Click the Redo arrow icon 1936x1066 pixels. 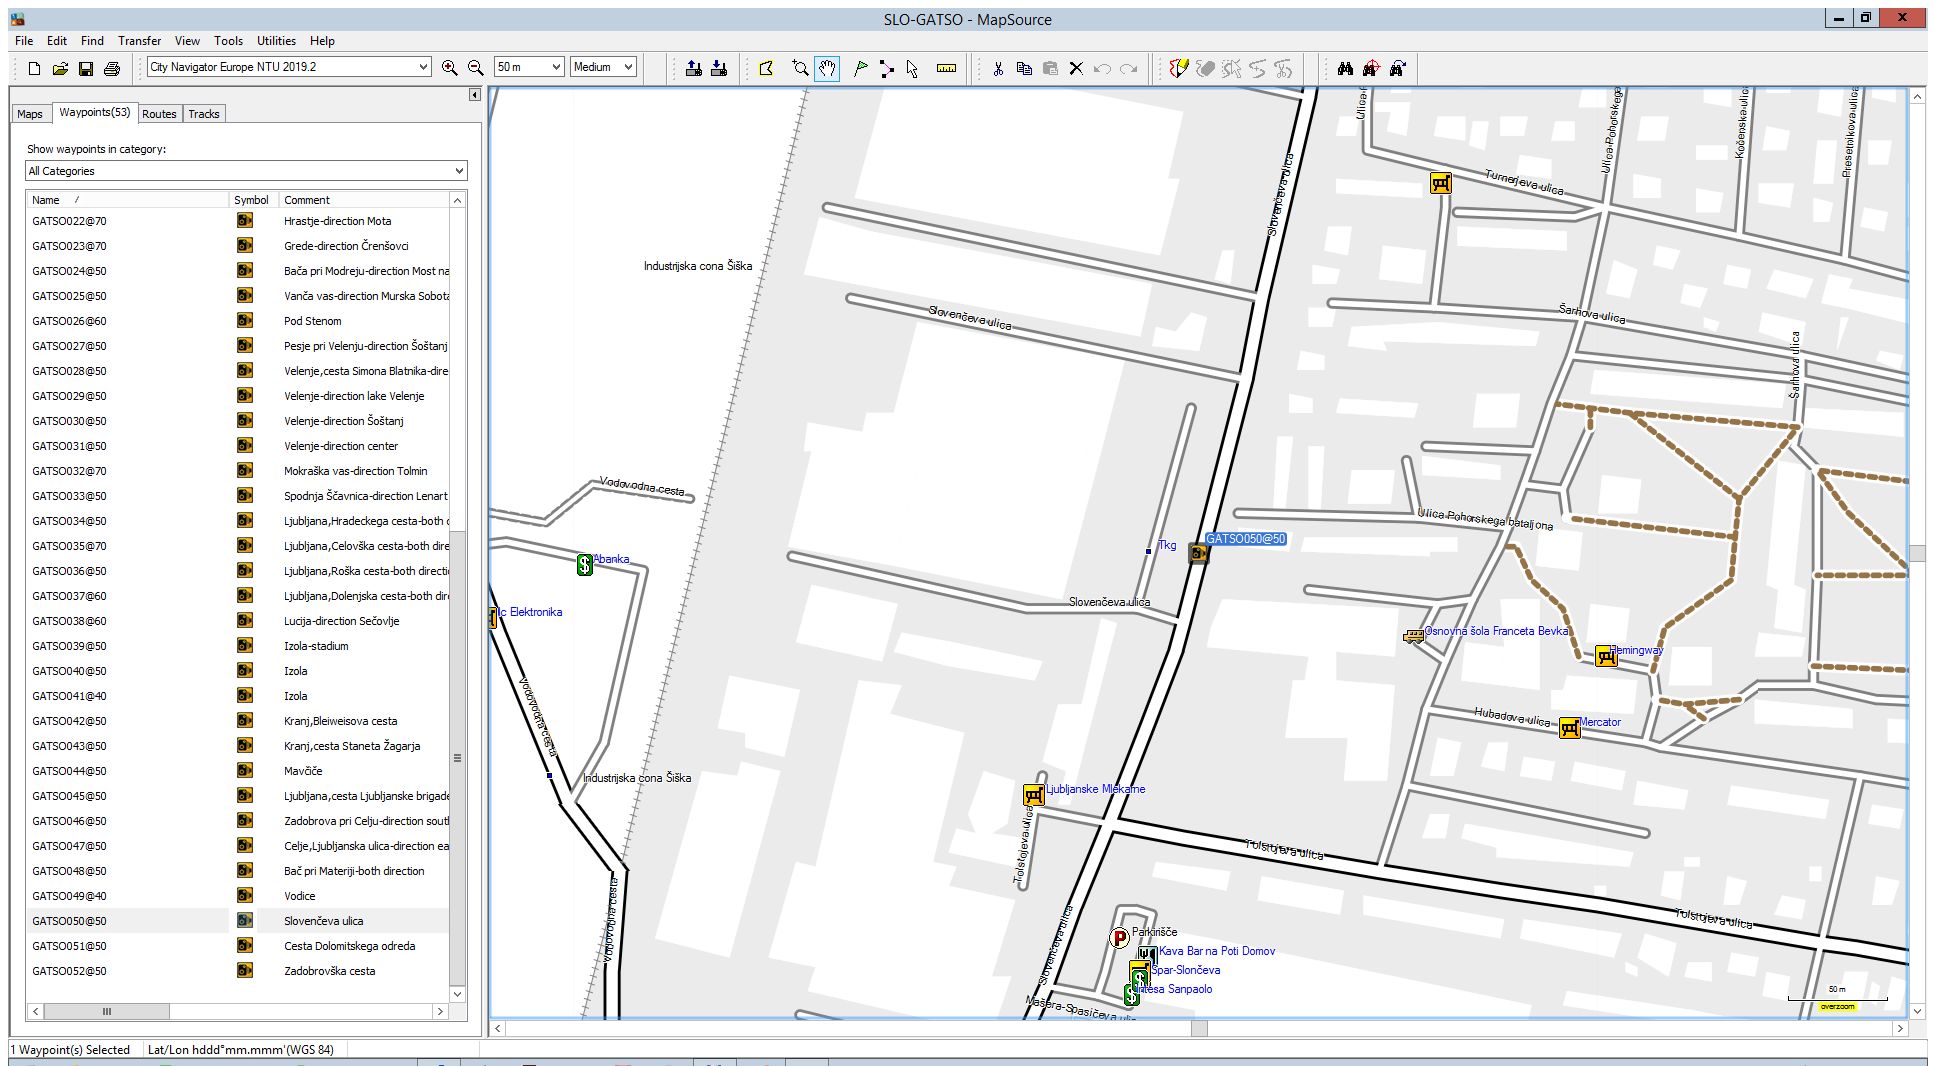[1128, 68]
